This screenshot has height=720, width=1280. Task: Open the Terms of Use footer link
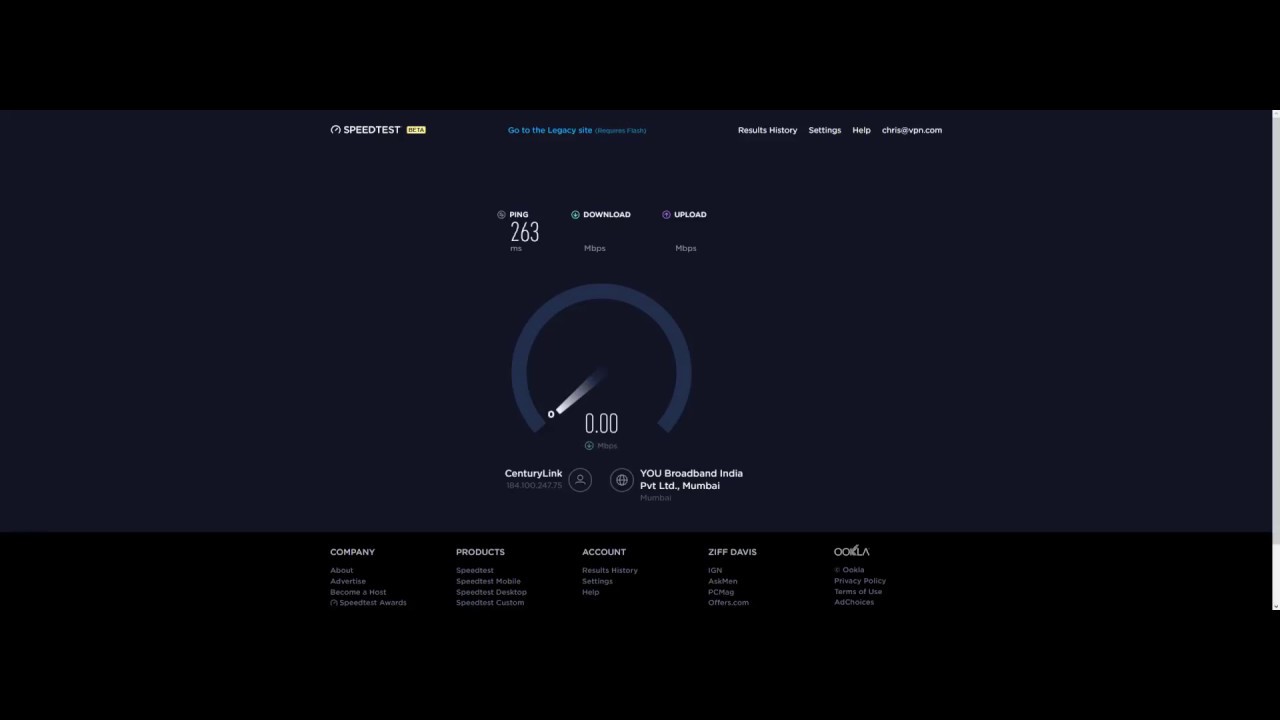click(858, 591)
